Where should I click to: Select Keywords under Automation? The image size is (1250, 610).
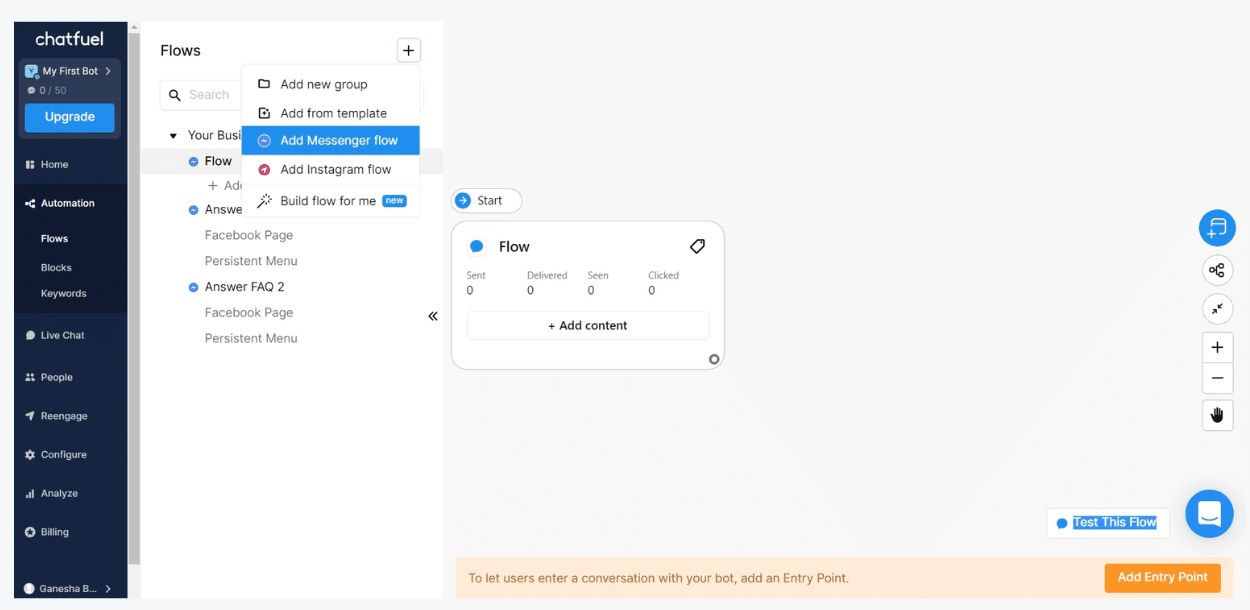point(63,294)
